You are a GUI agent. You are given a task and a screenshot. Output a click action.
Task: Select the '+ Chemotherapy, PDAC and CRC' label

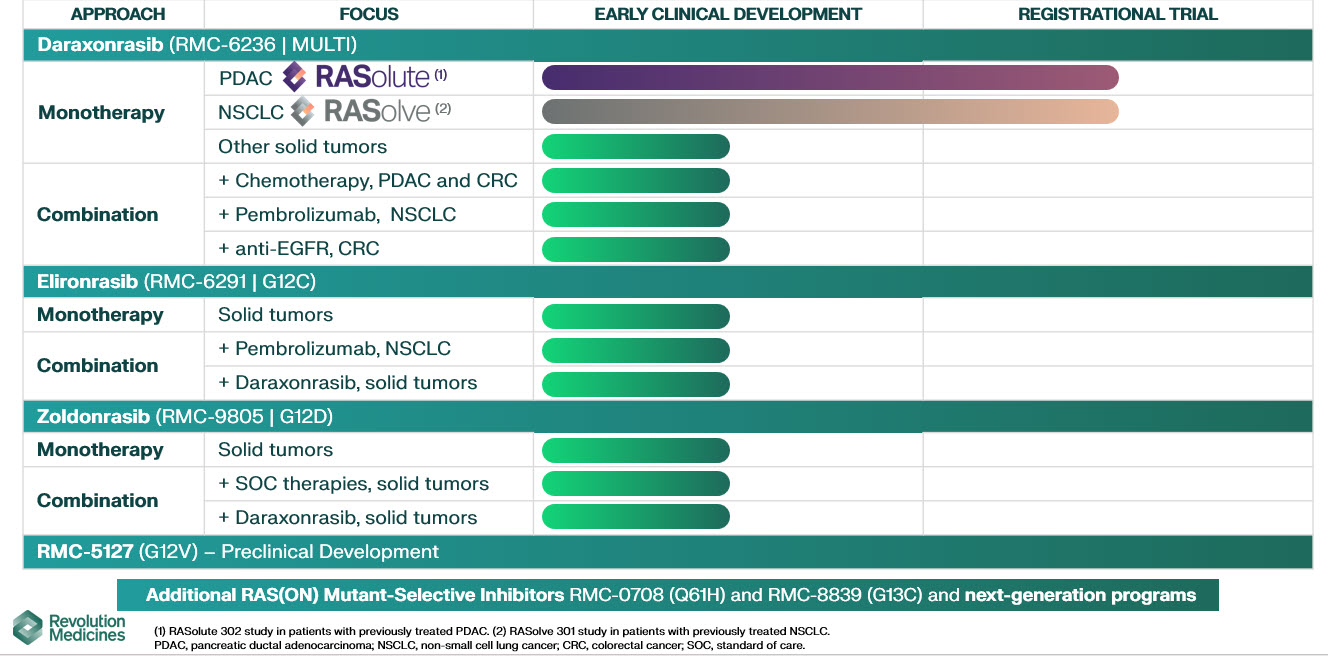(368, 181)
